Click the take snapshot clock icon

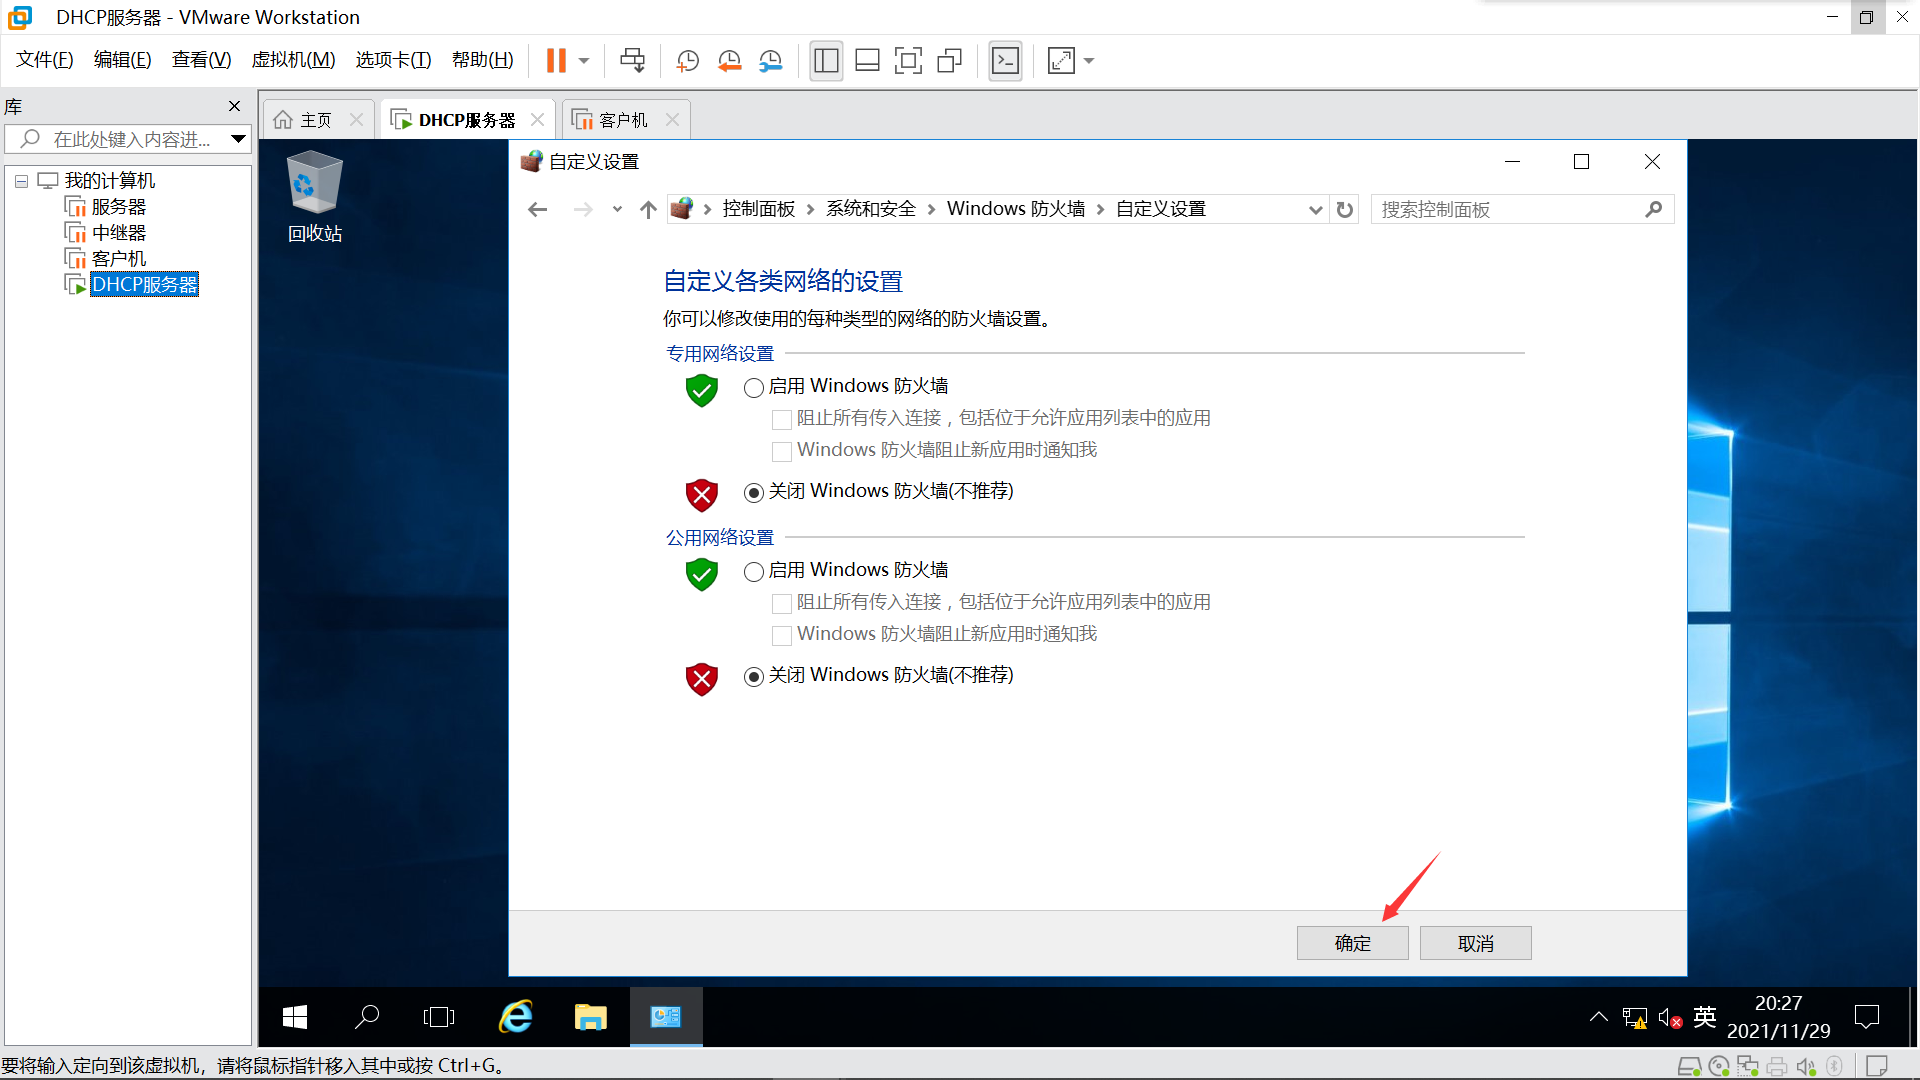pos(688,61)
